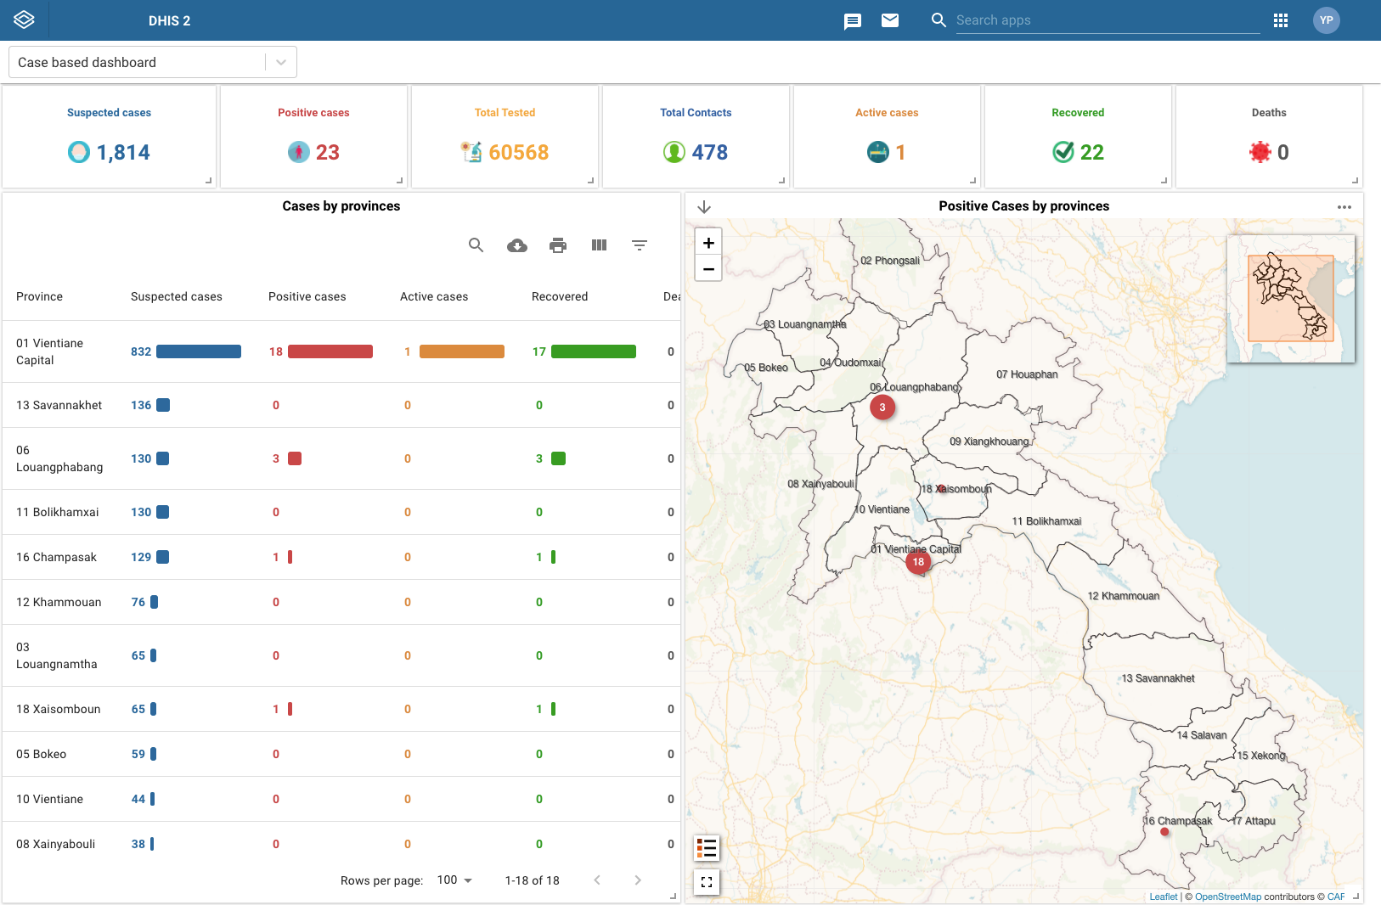
Task: Sort by Recovered column header
Action: (x=559, y=297)
